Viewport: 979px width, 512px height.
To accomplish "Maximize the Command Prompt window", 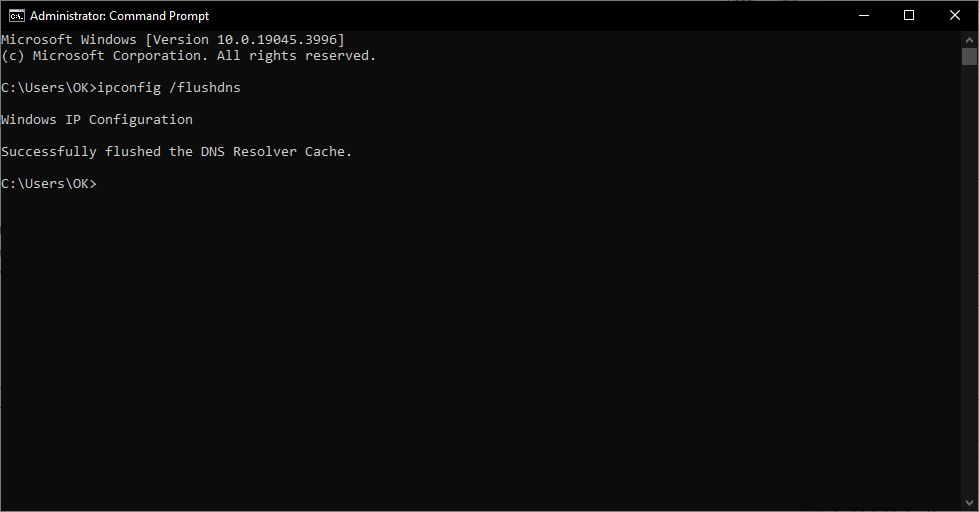I will click(x=909, y=16).
